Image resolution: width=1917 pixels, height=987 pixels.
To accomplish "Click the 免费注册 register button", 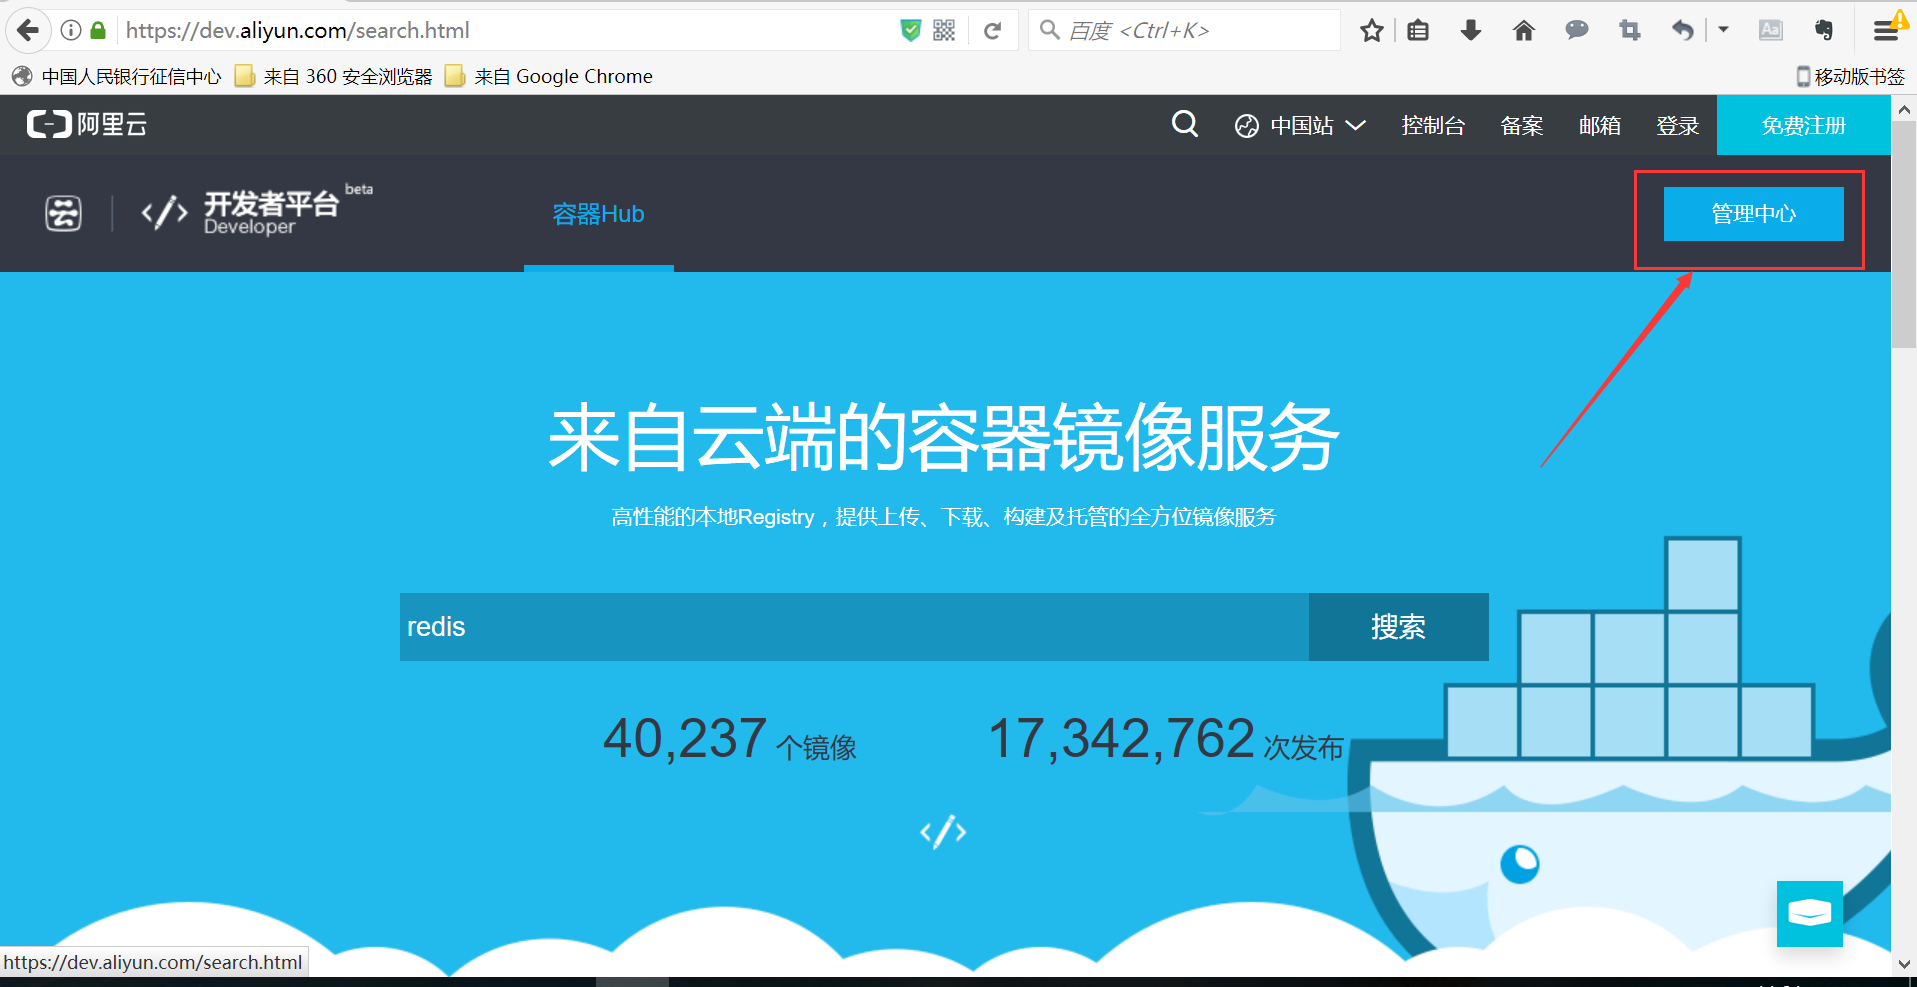I will (1804, 125).
